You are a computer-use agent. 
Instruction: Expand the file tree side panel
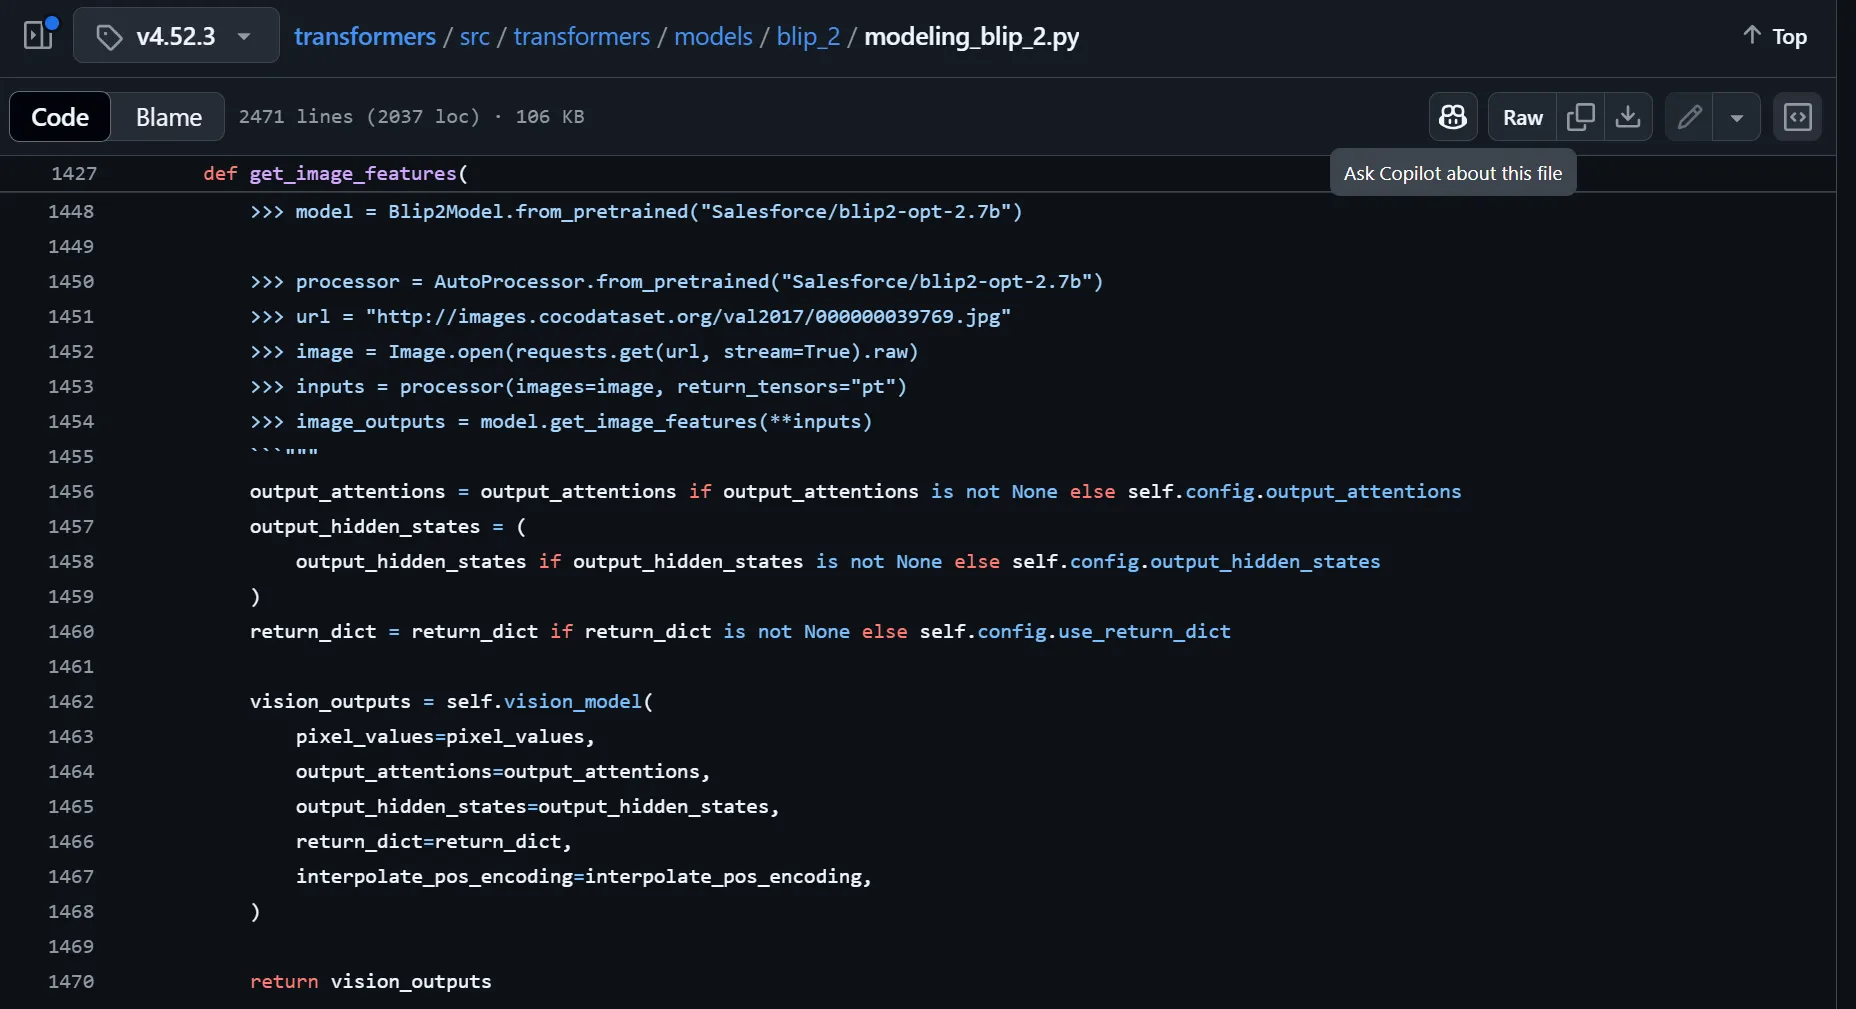tap(39, 36)
